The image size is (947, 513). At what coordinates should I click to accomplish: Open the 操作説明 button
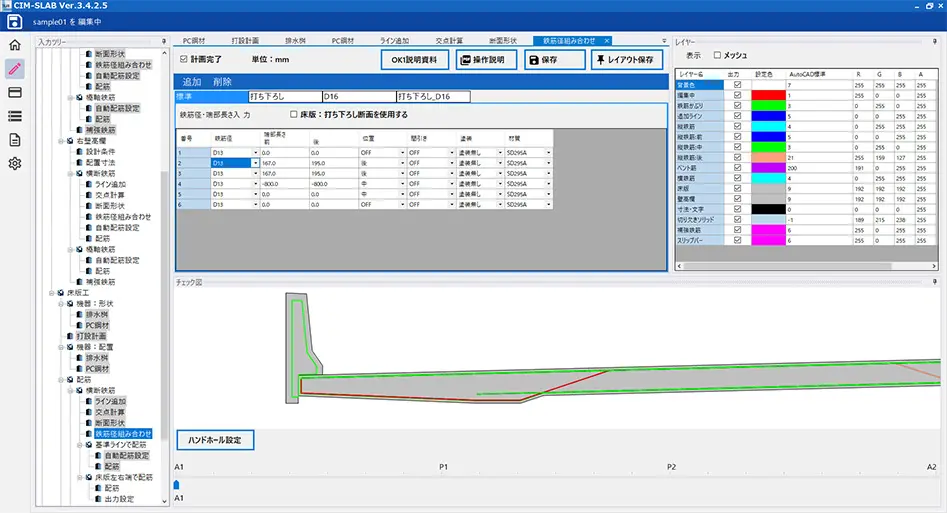[486, 60]
